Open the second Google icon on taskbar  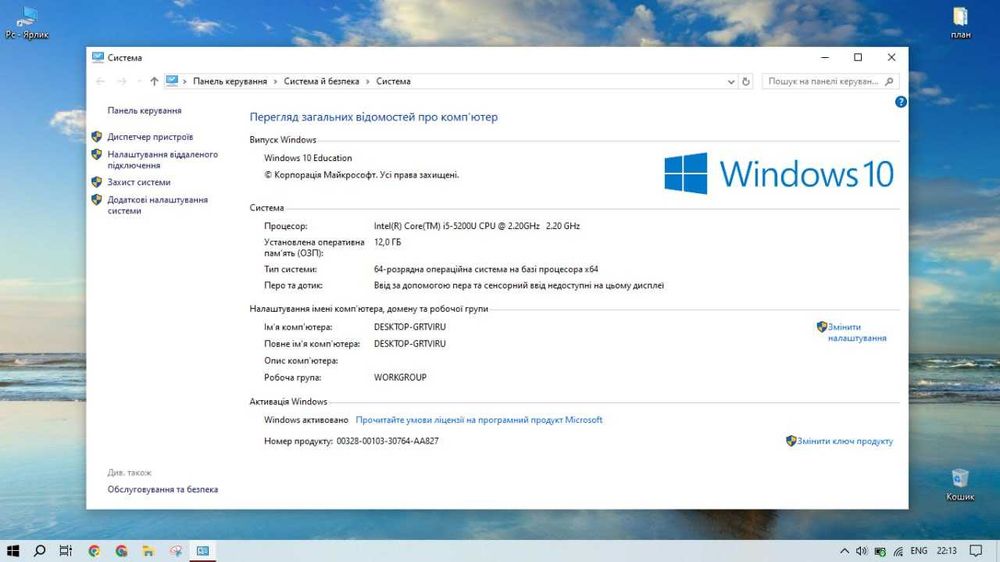pos(122,551)
